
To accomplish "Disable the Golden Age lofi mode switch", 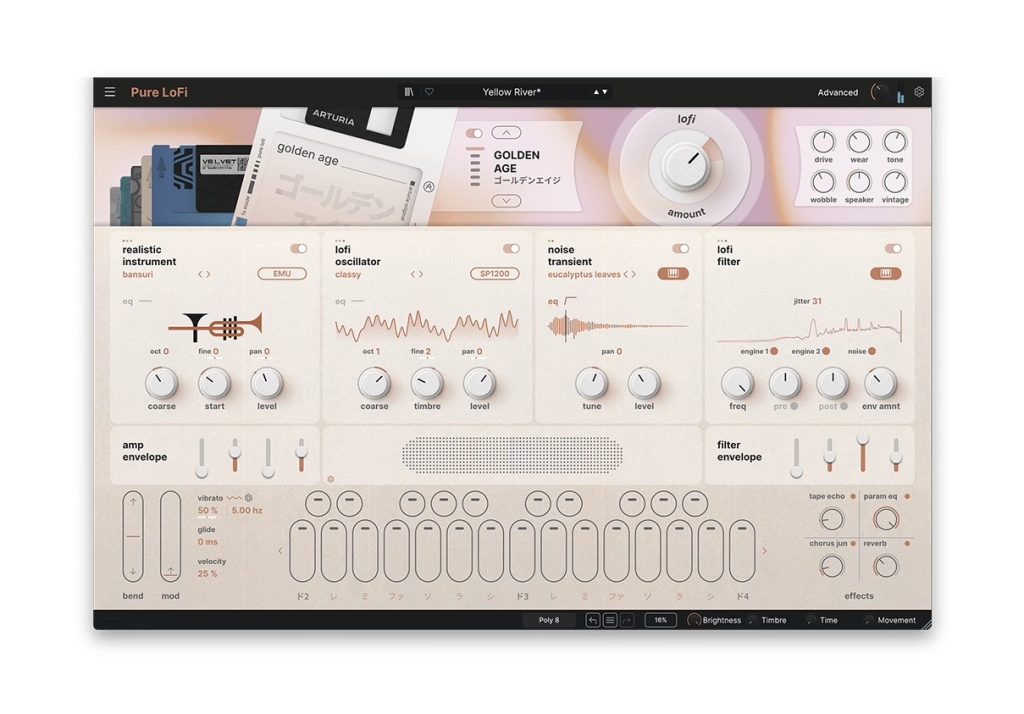I will (x=474, y=133).
